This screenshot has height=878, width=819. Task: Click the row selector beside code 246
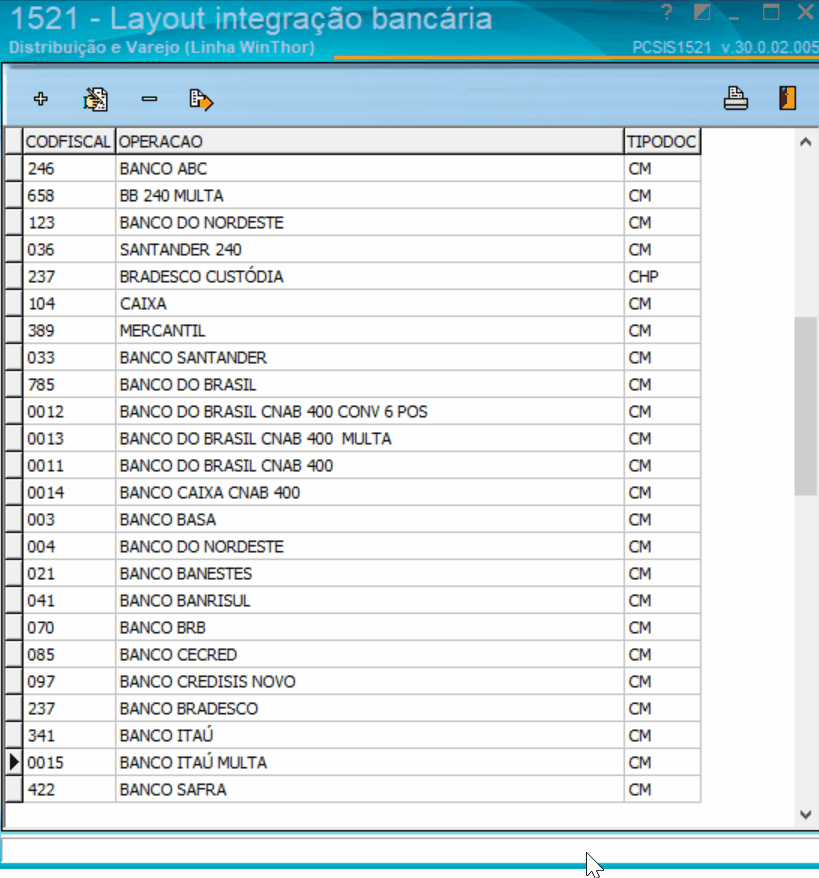(x=13, y=169)
